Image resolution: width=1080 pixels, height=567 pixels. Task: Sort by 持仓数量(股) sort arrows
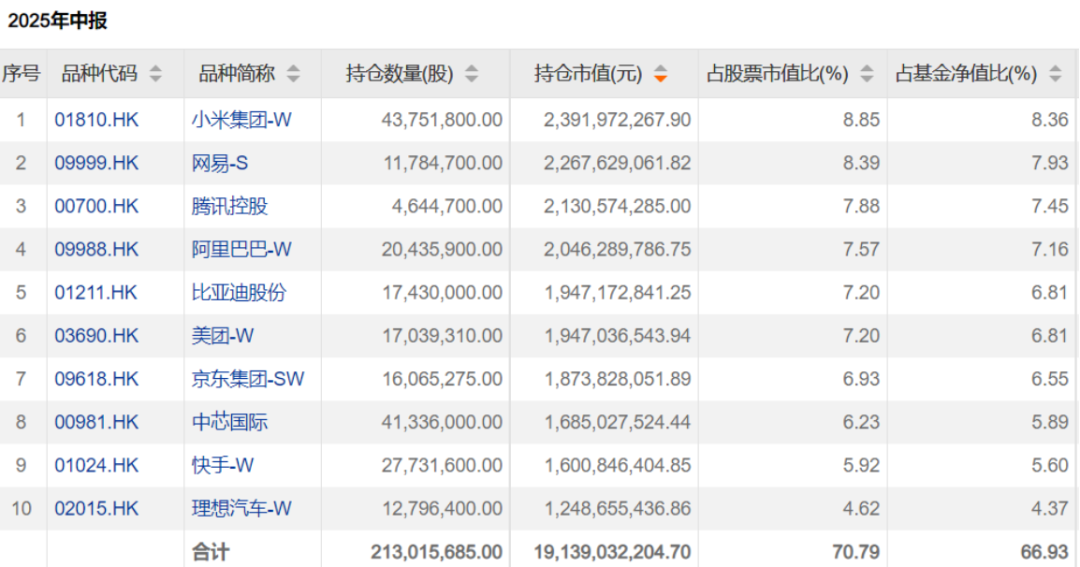coord(472,74)
